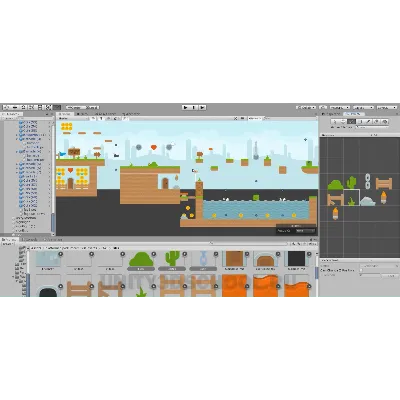Switch to the Game tab
The image size is (400, 400).
(x=82, y=114)
